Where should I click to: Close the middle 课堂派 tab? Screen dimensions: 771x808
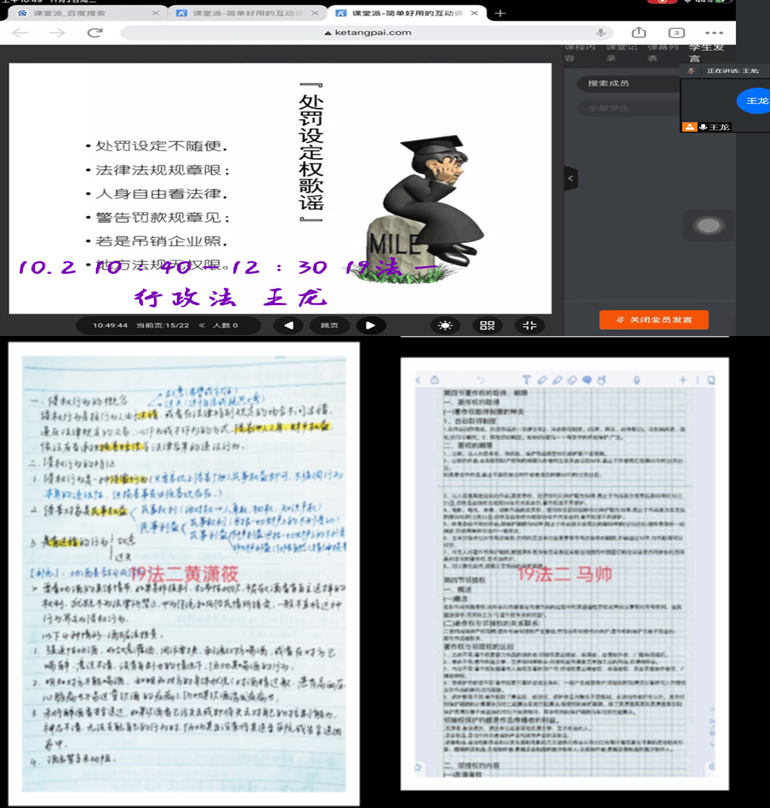point(315,13)
